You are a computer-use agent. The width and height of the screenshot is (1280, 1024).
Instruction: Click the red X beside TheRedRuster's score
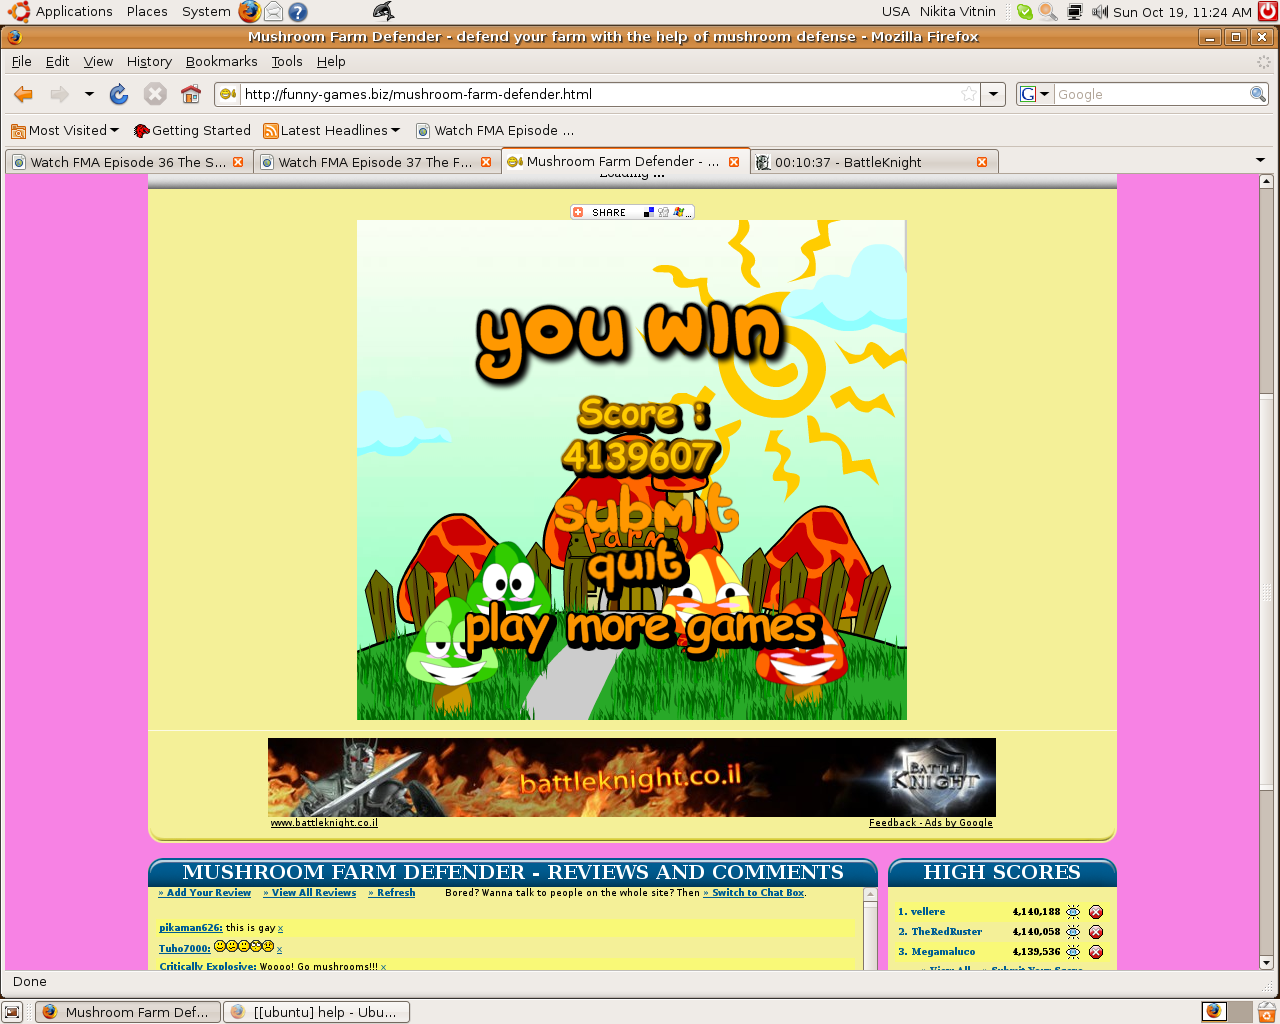coord(1096,932)
